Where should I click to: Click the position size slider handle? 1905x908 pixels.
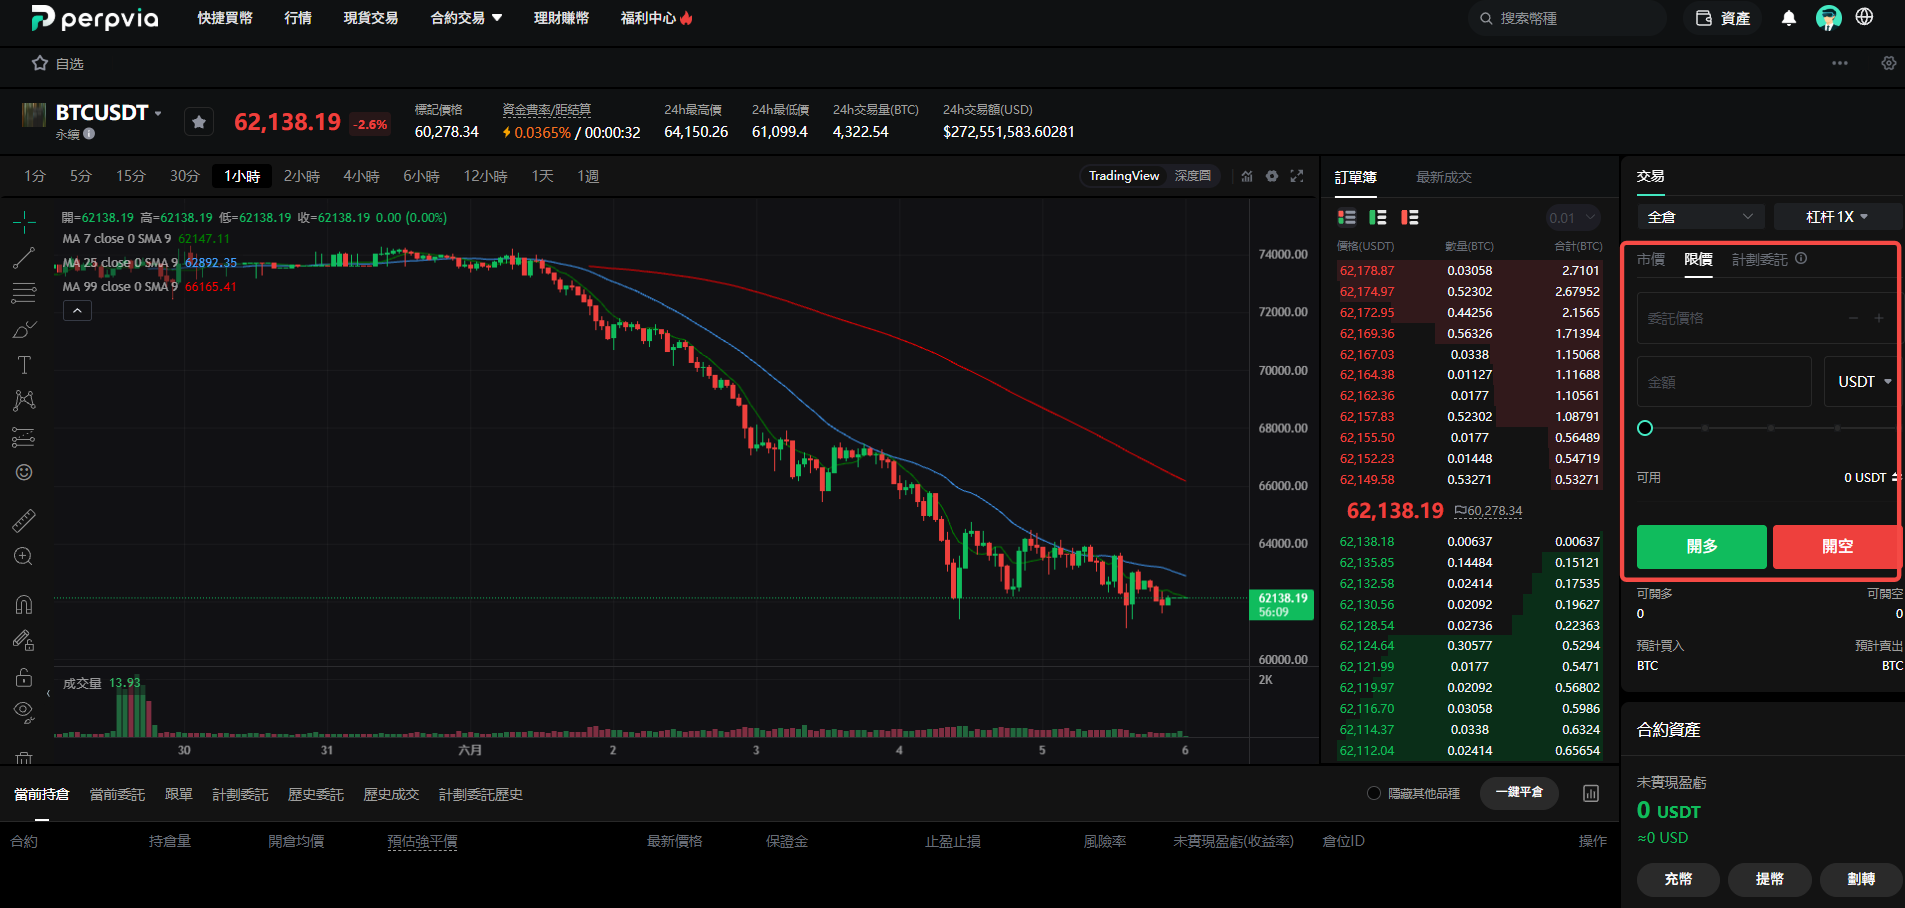(1645, 428)
